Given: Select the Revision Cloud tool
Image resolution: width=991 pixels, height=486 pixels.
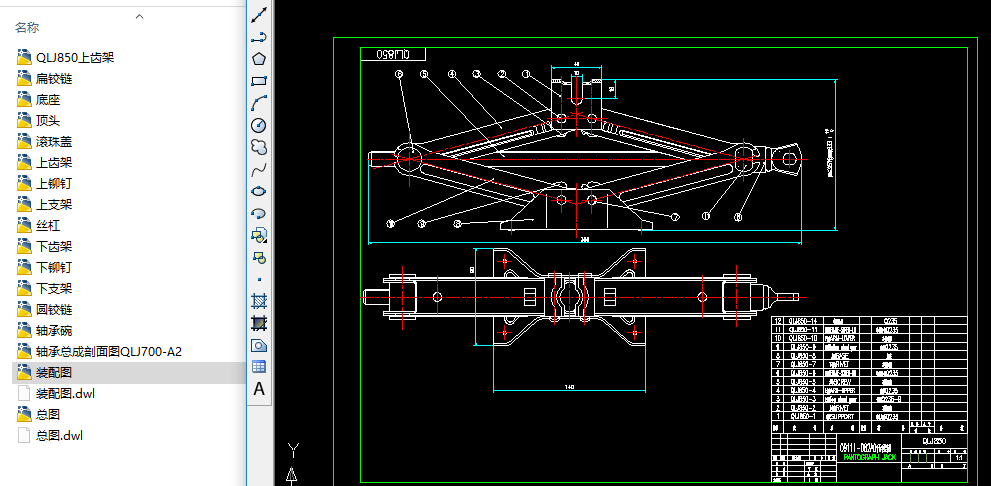Looking at the screenshot, I should pos(259,147).
